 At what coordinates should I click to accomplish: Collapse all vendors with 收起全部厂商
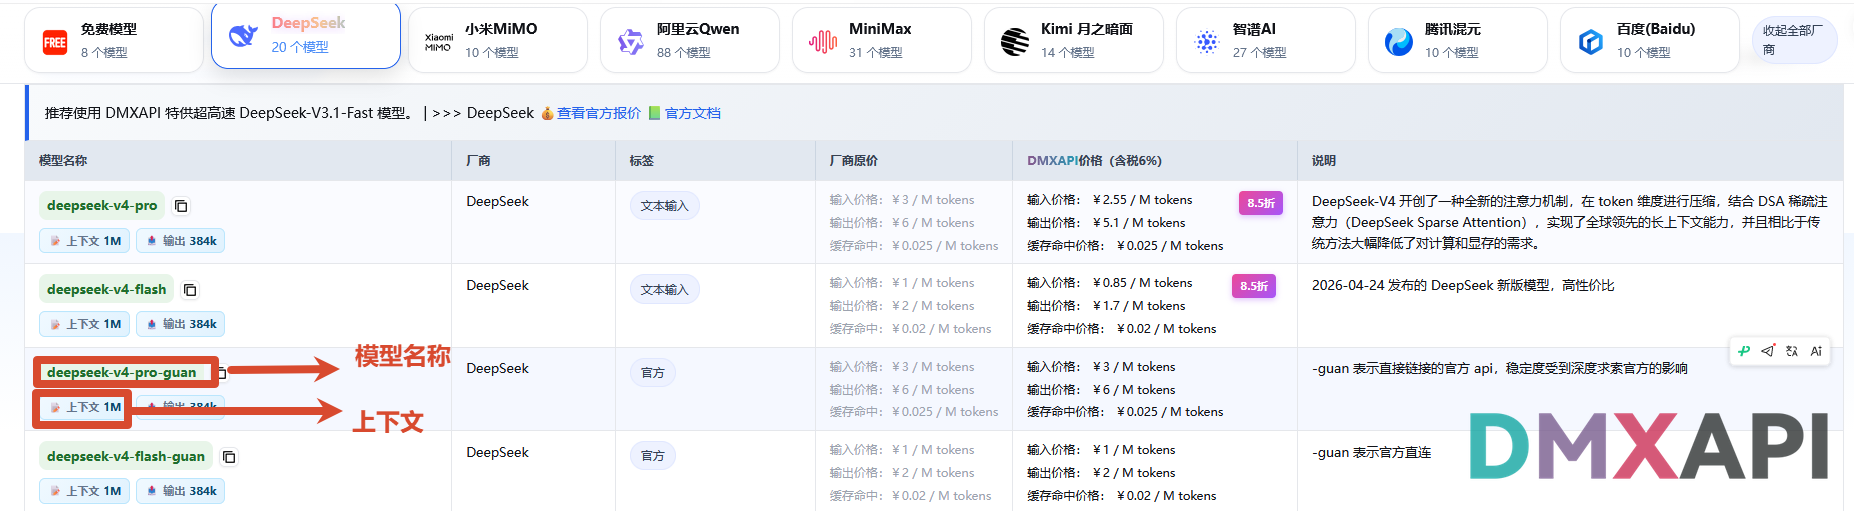tap(1794, 40)
